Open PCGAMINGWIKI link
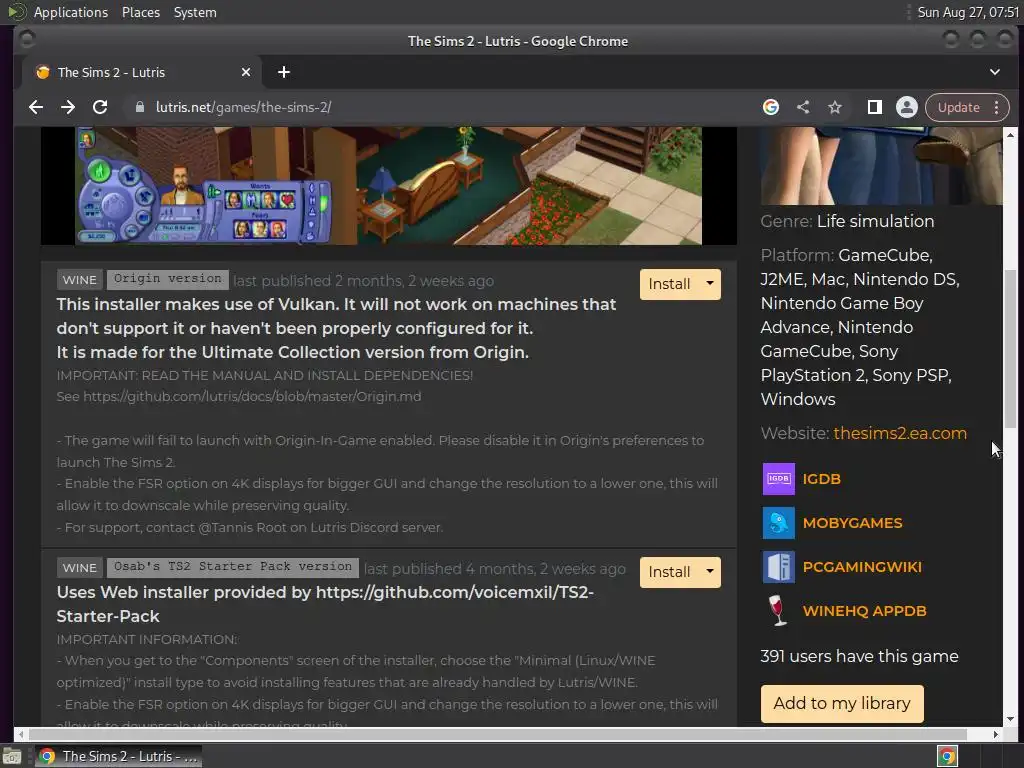This screenshot has width=1024, height=768. coord(862,567)
